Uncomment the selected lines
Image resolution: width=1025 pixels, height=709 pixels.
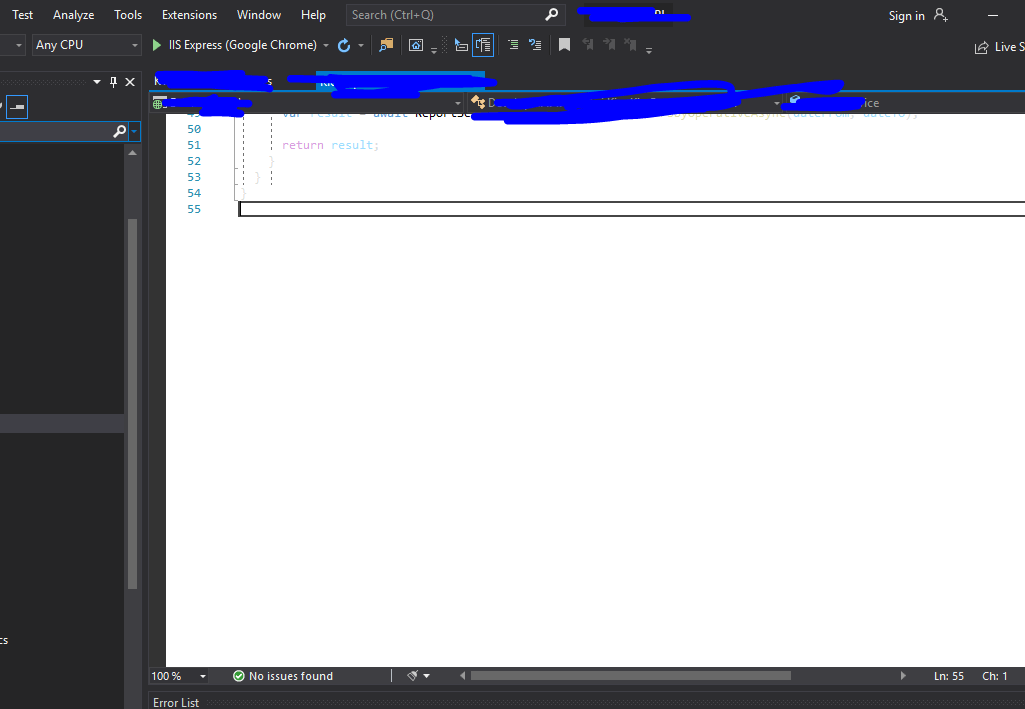click(x=534, y=45)
